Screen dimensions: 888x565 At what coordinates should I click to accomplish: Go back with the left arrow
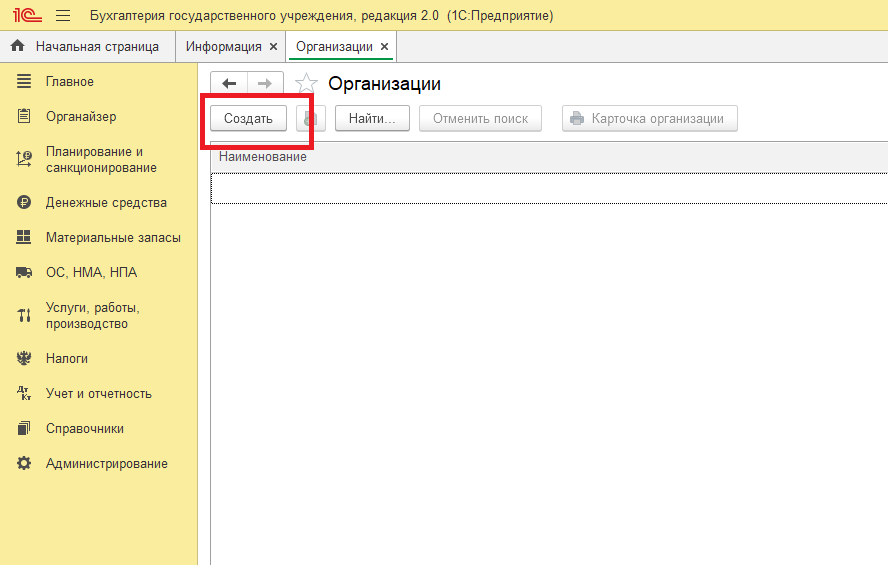pyautogui.click(x=229, y=84)
